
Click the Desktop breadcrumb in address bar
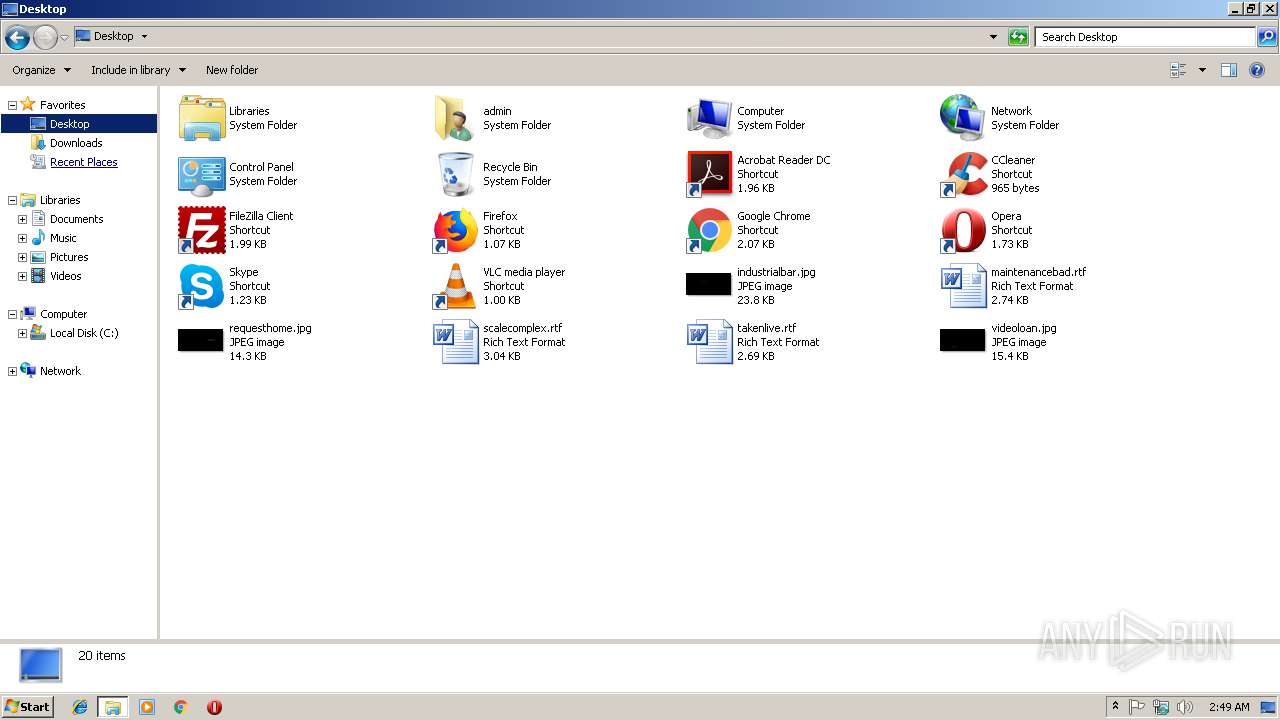[113, 36]
